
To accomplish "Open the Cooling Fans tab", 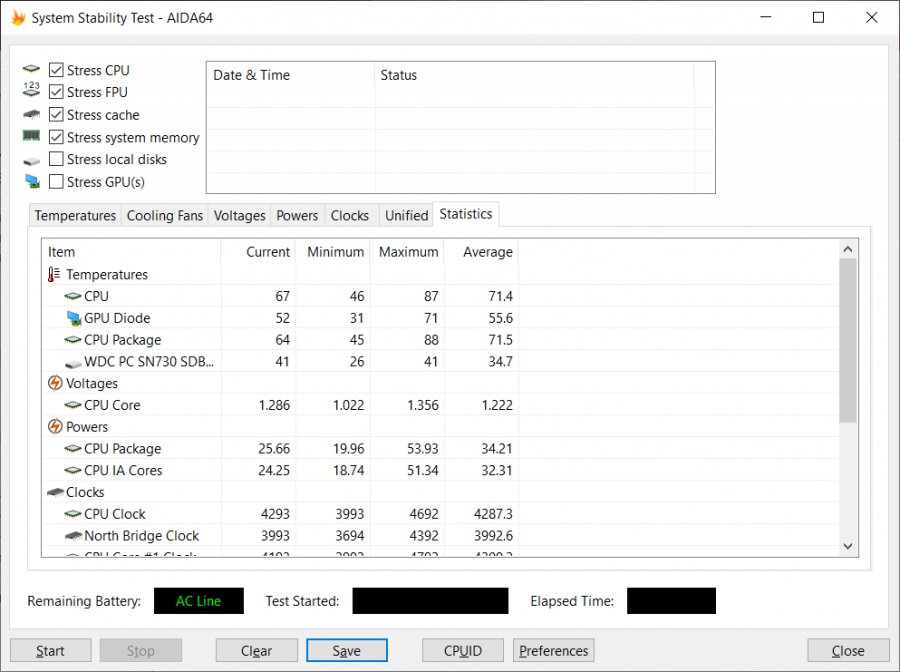I will coord(165,216).
